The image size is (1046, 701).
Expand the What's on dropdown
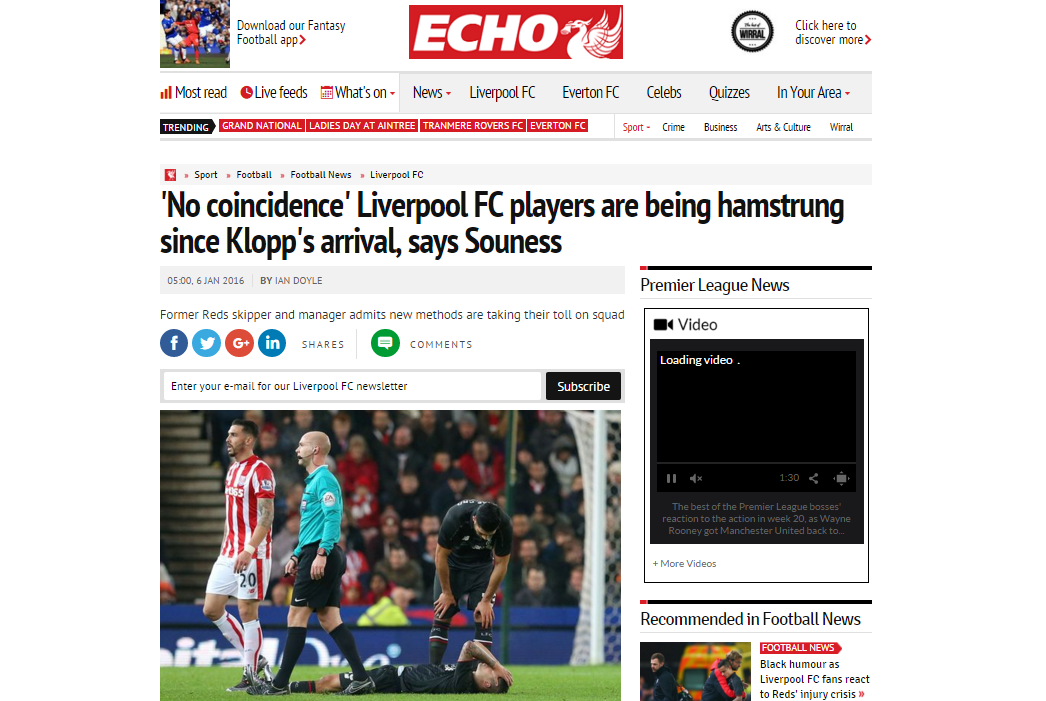[x=358, y=93]
